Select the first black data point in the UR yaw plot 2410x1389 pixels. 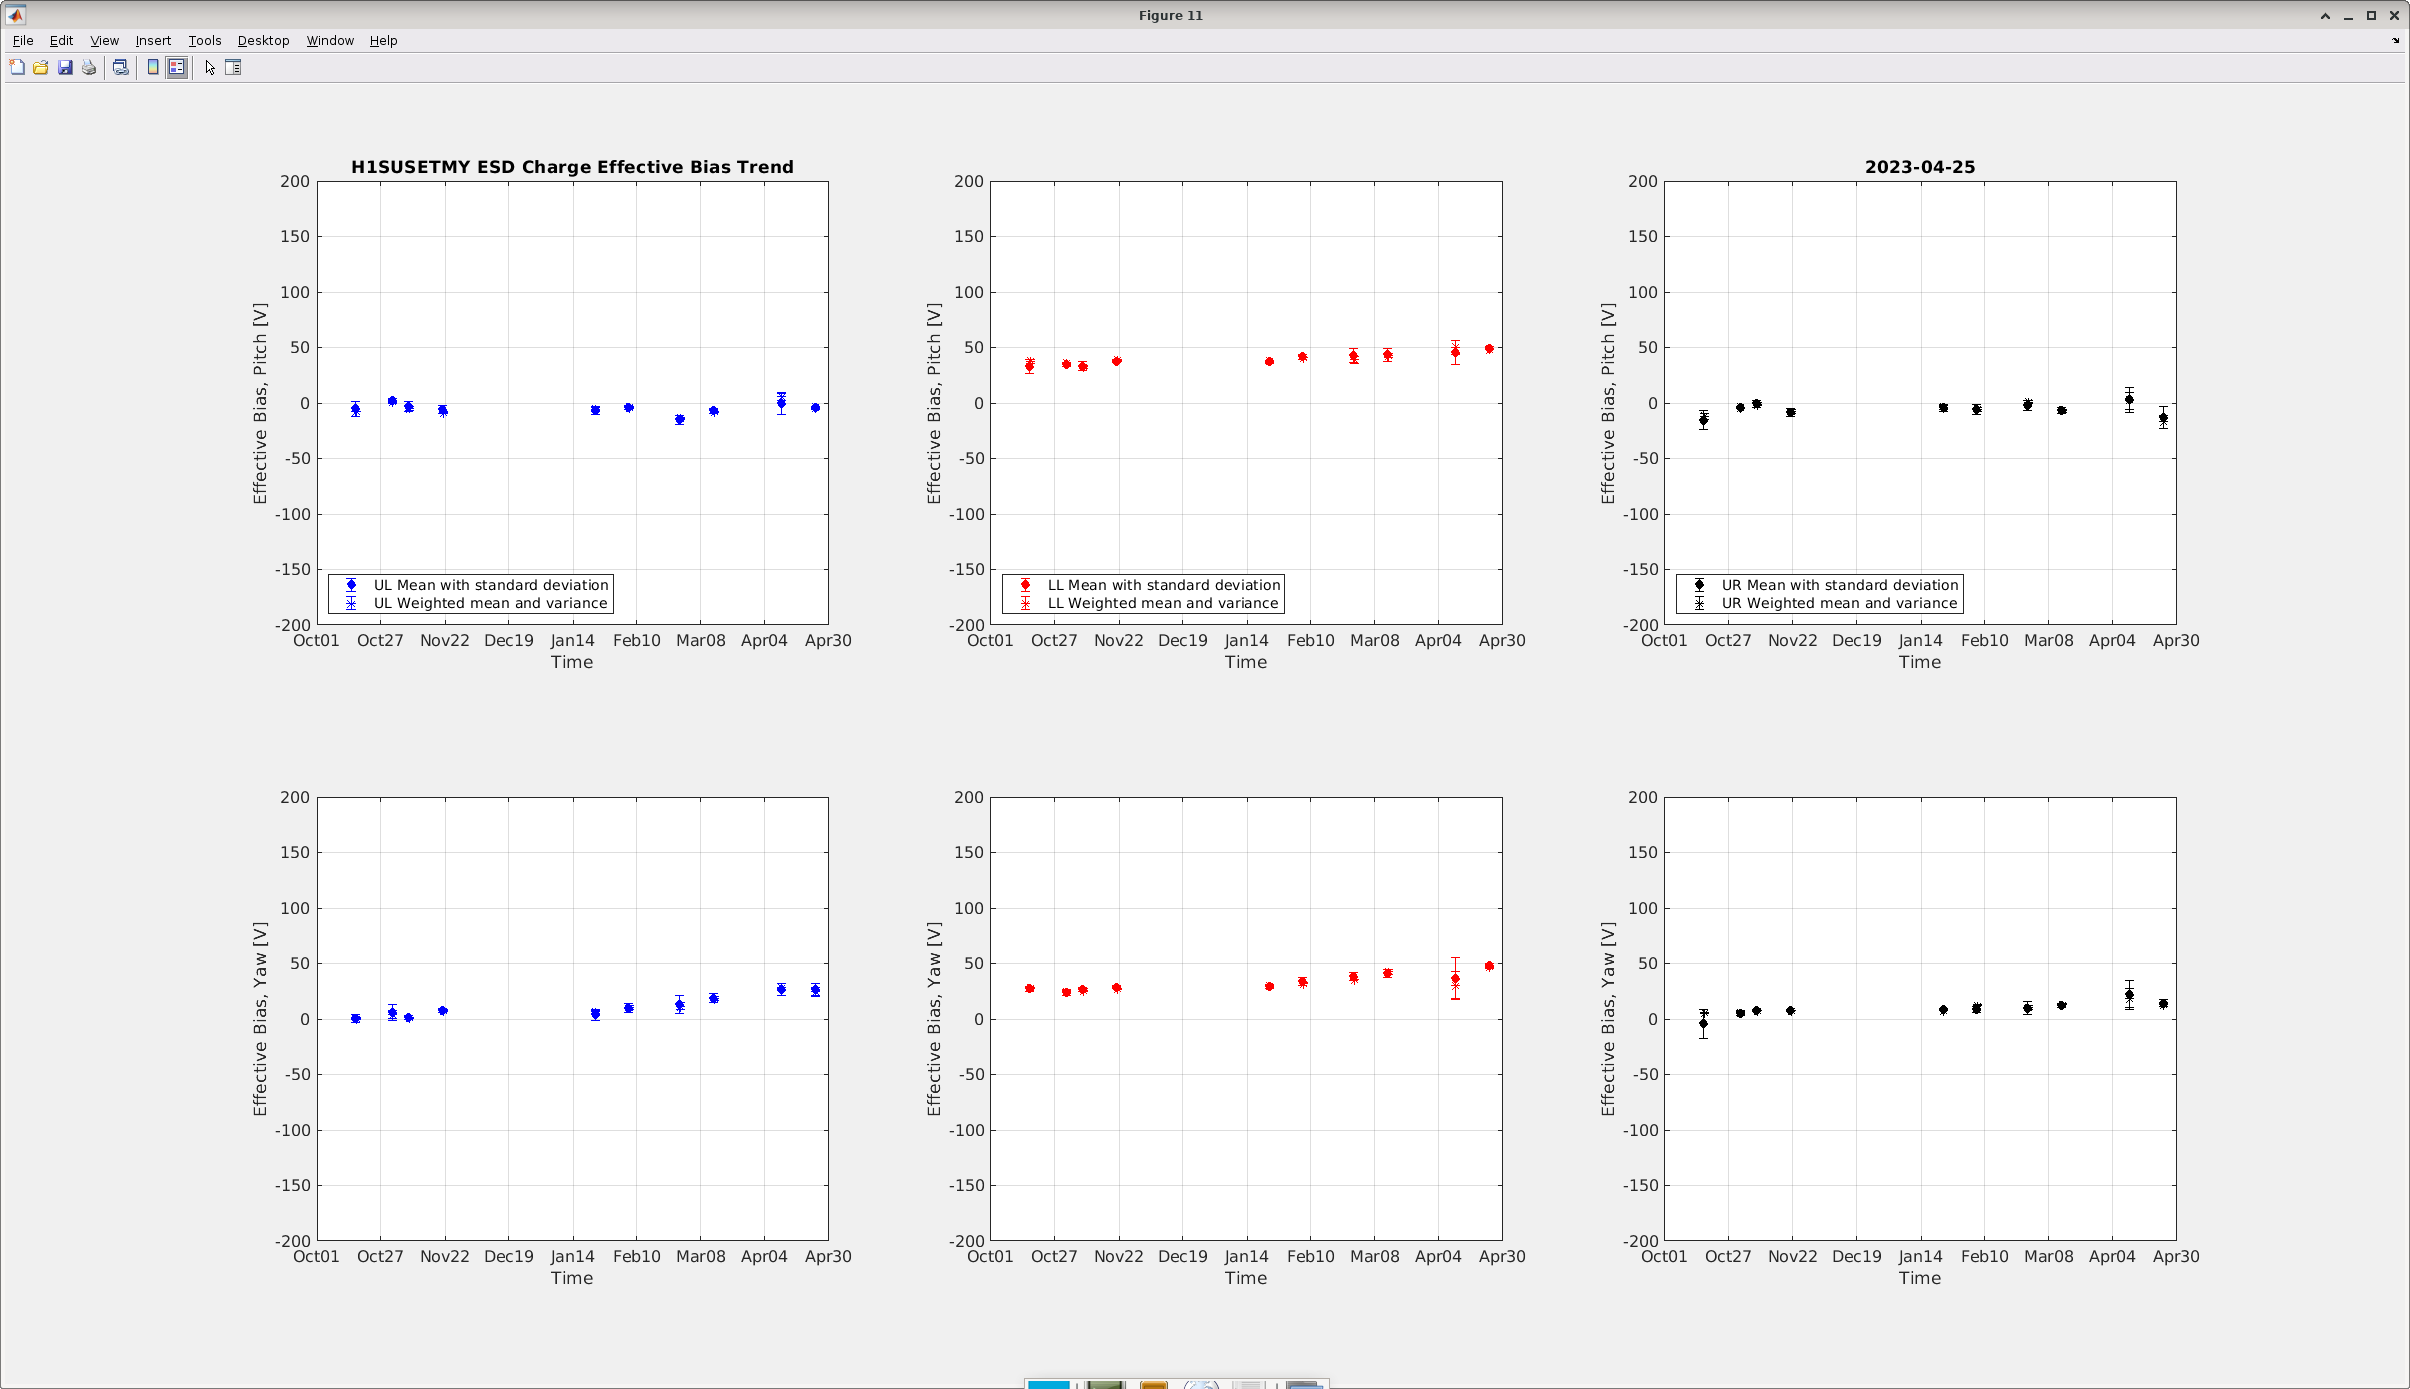point(1703,1024)
